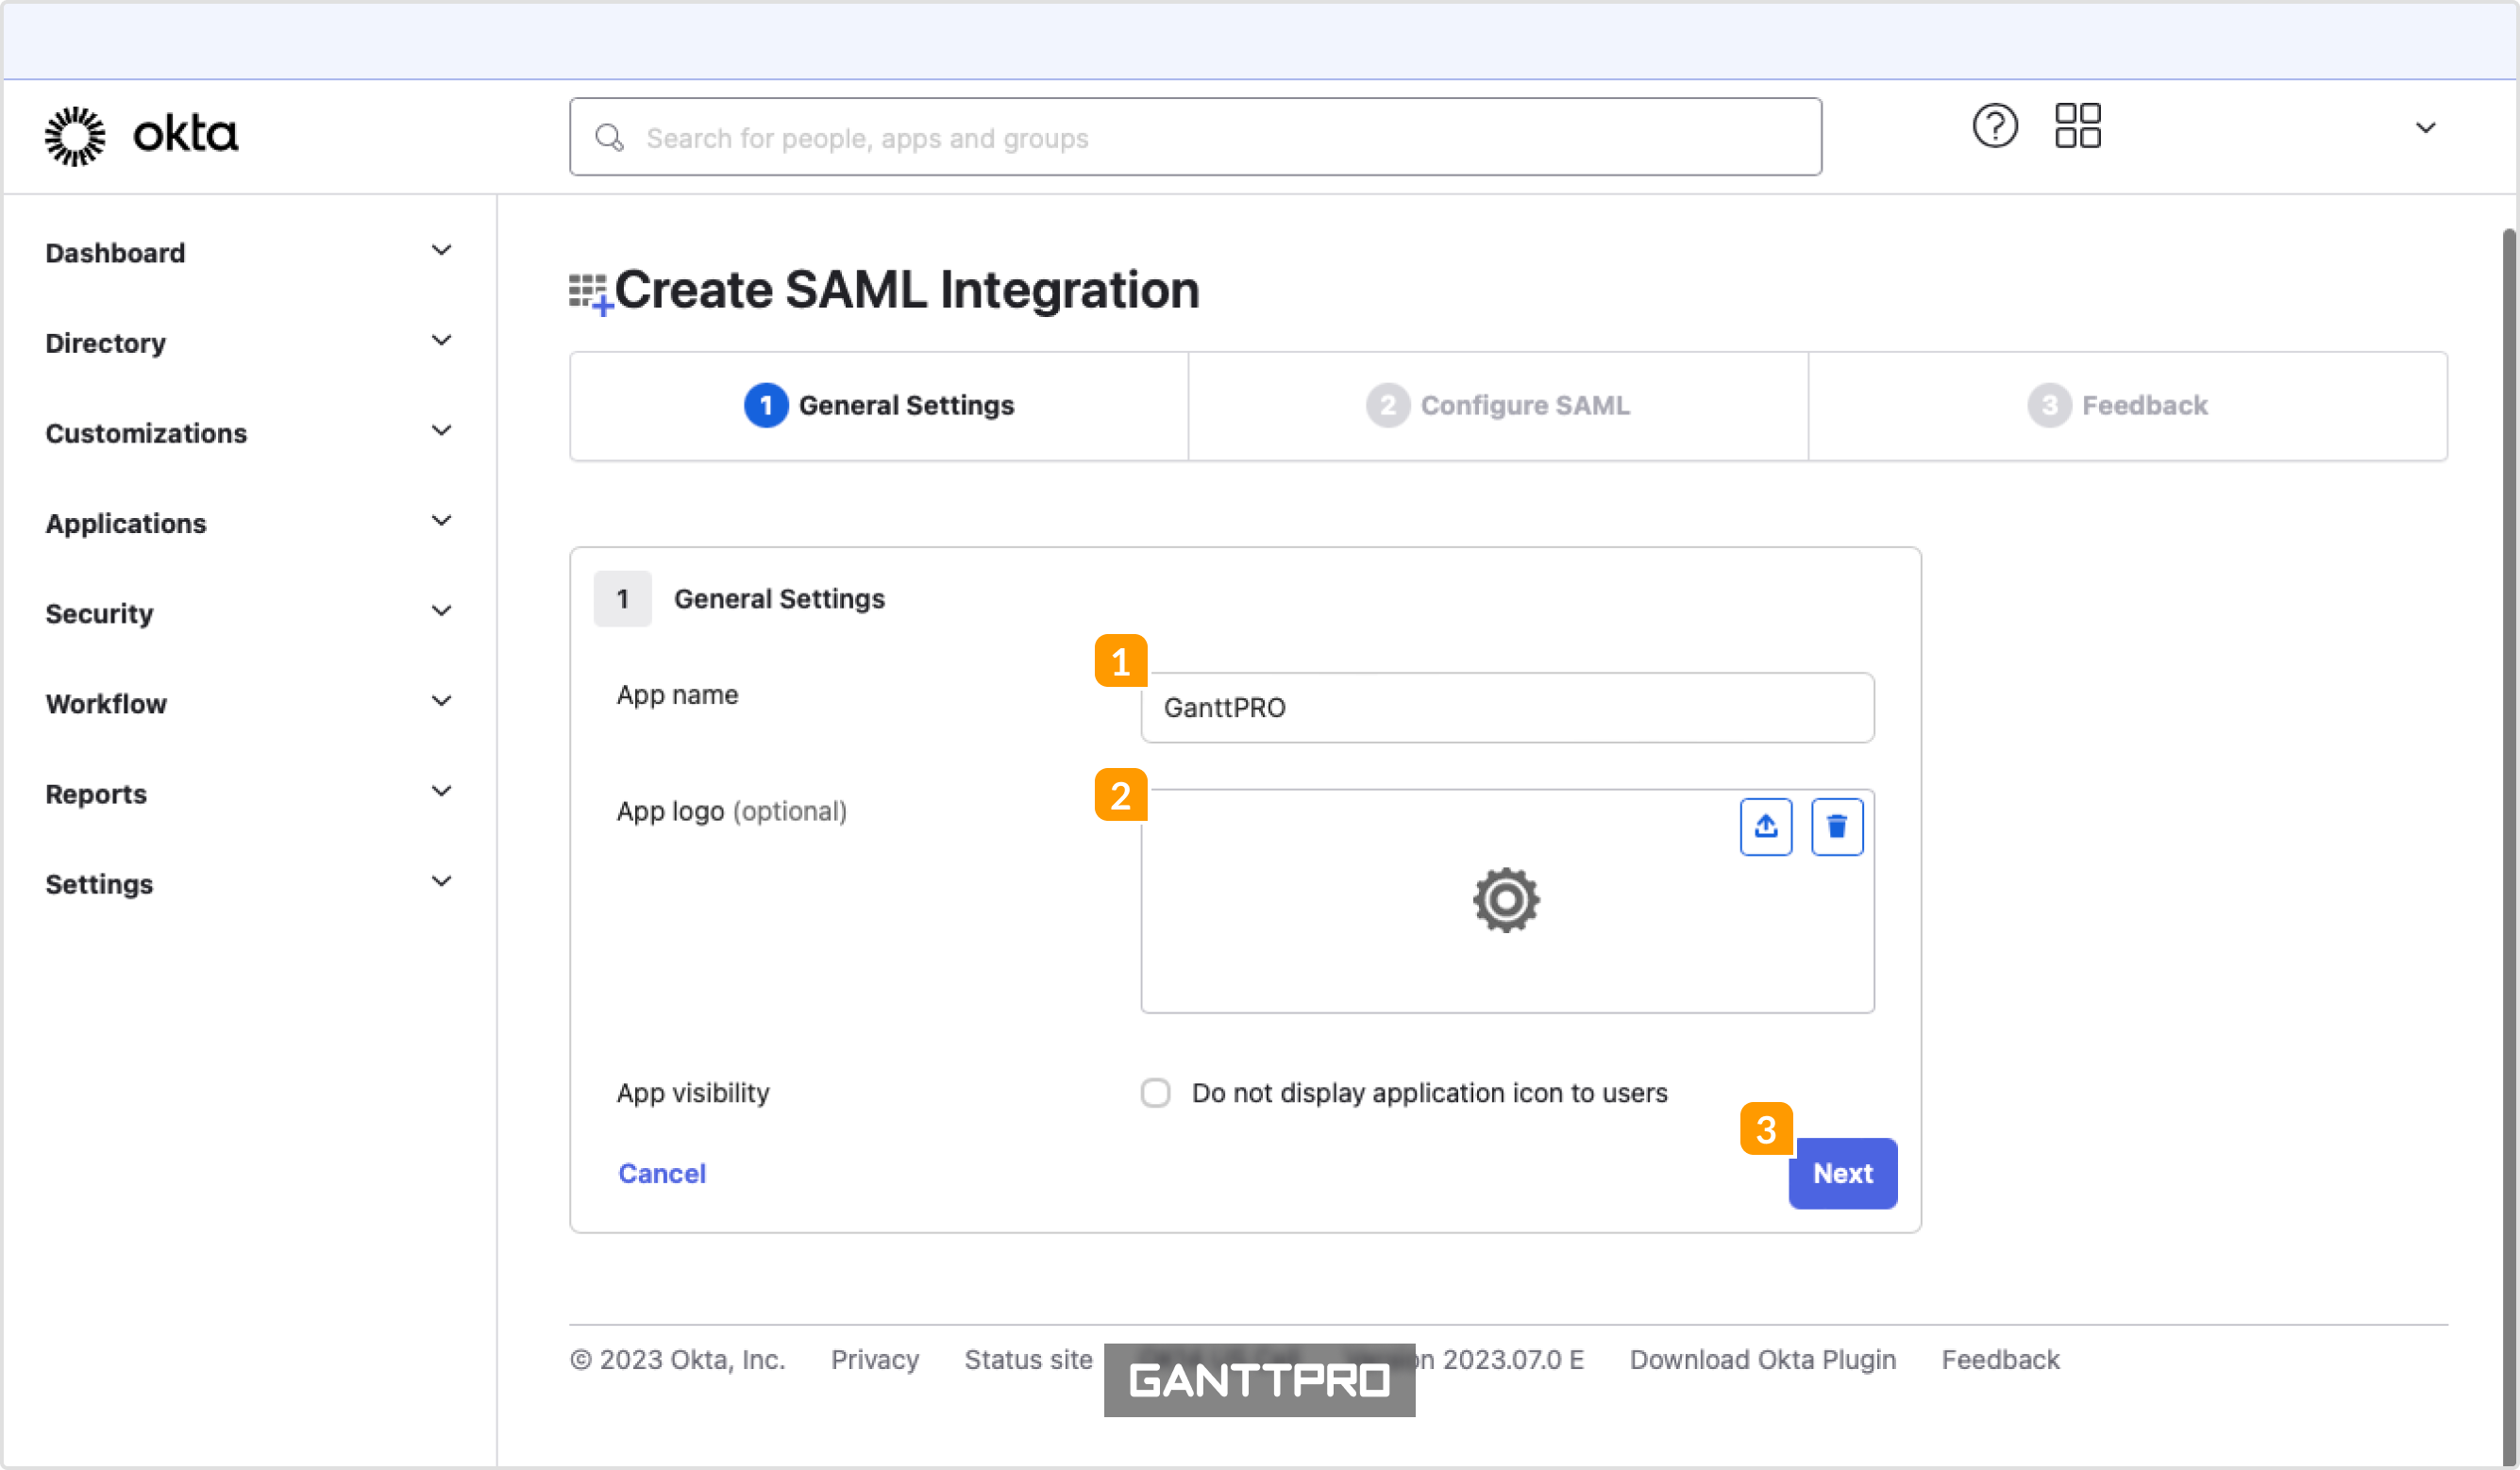Expand the Customizations menu chevron
The width and height of the screenshot is (2520, 1470).
441,431
